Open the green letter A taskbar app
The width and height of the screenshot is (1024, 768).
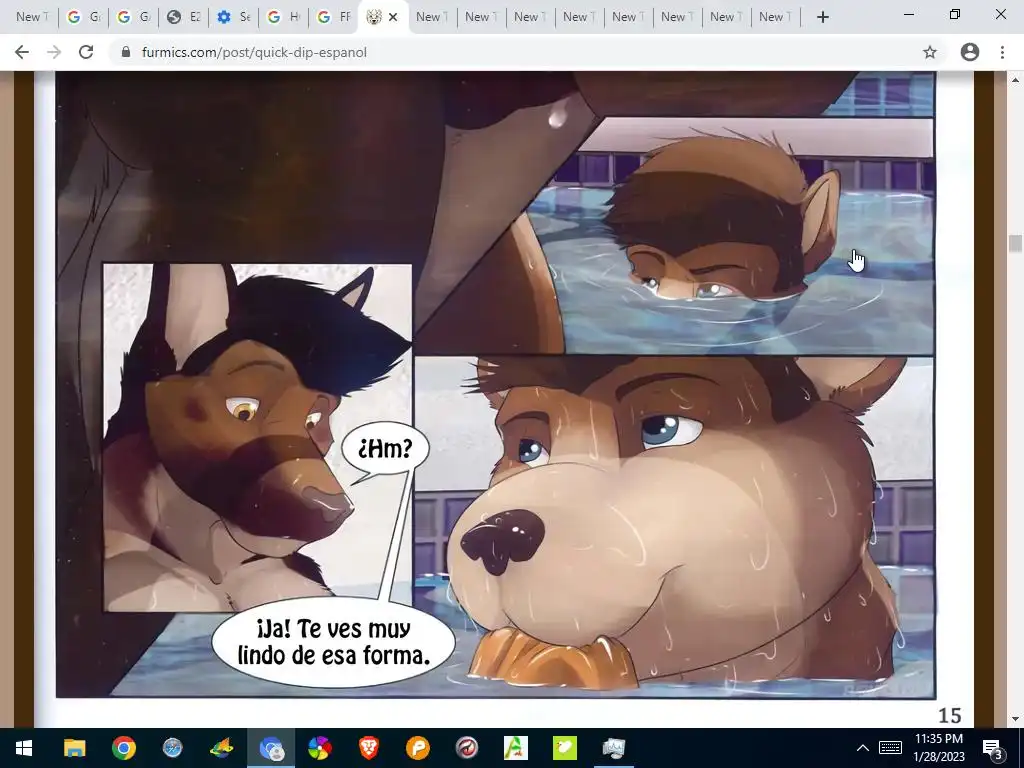click(x=515, y=748)
